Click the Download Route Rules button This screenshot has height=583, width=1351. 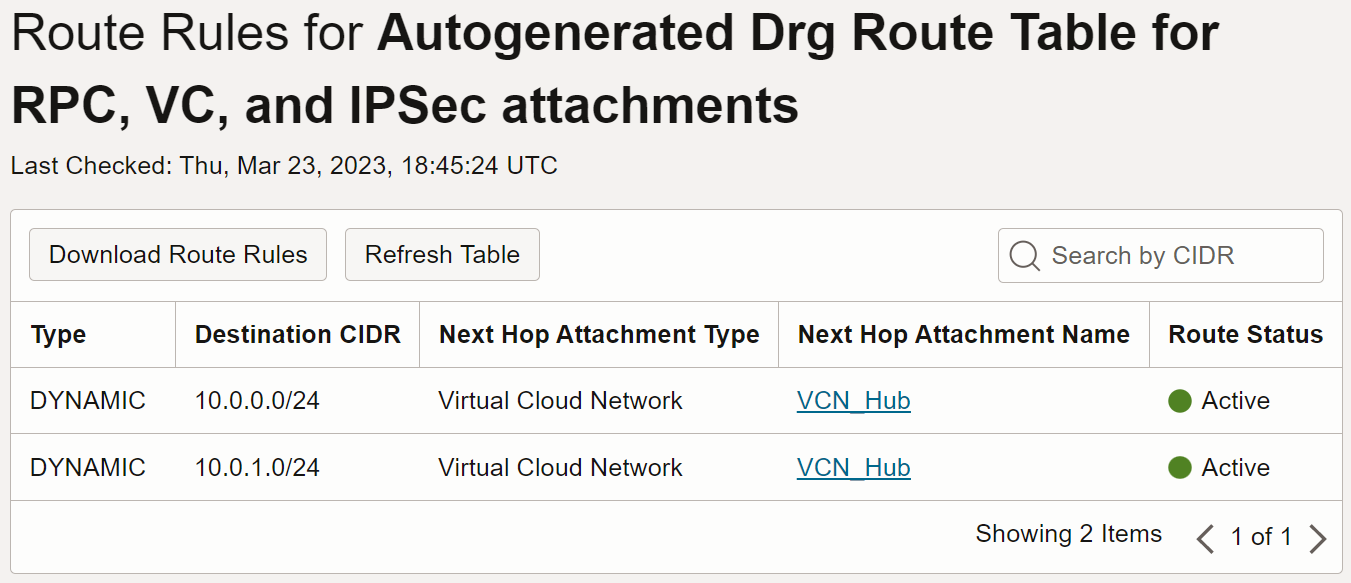point(178,255)
